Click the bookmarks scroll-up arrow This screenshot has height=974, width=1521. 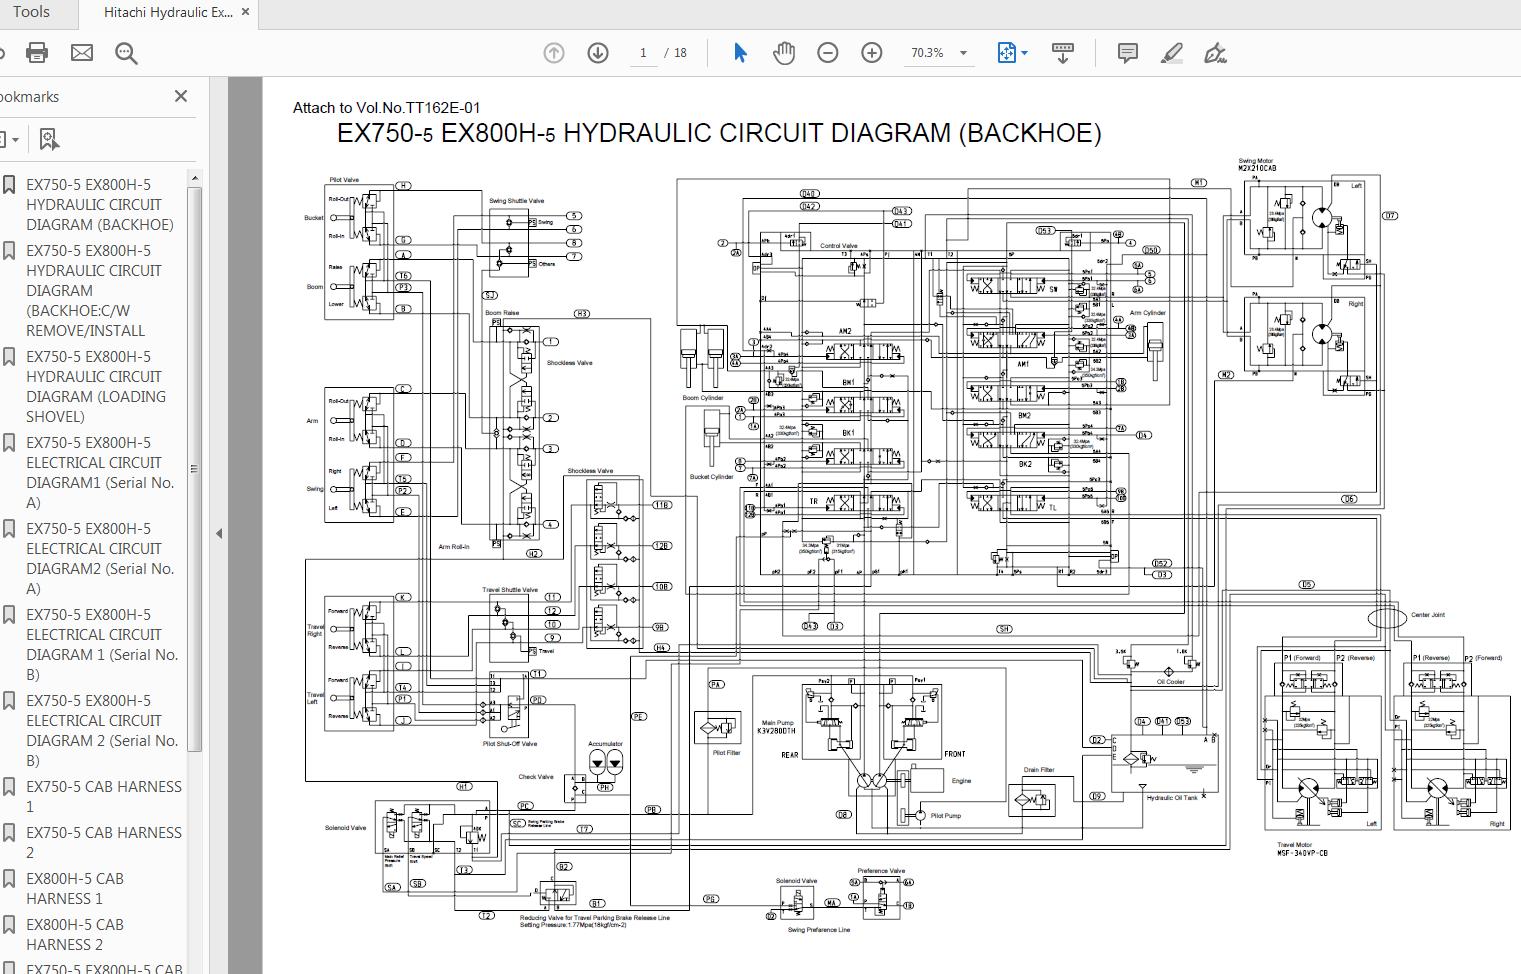point(195,179)
